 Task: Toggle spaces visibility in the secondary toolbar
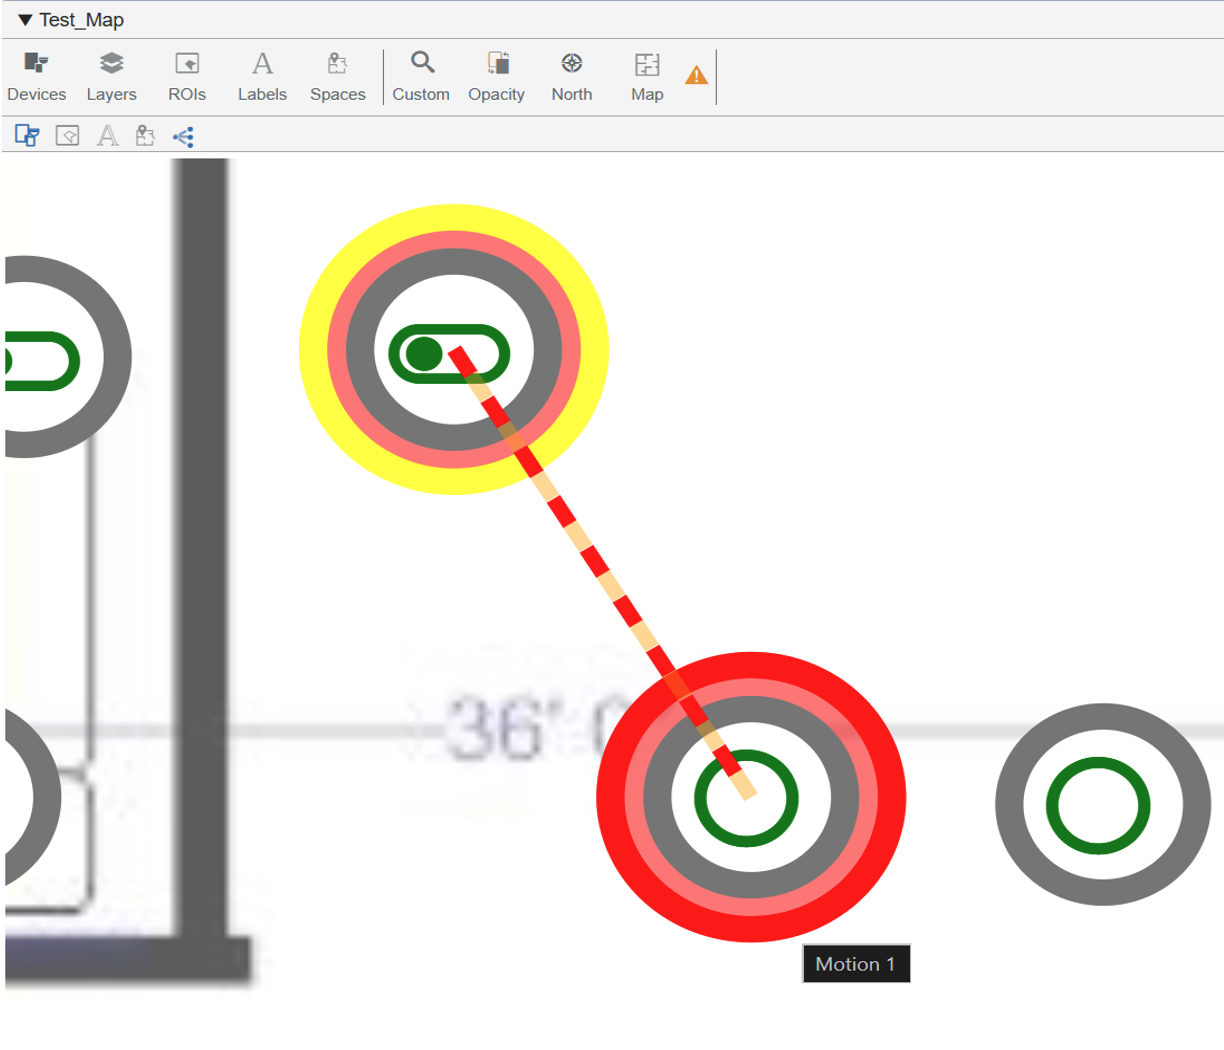145,136
